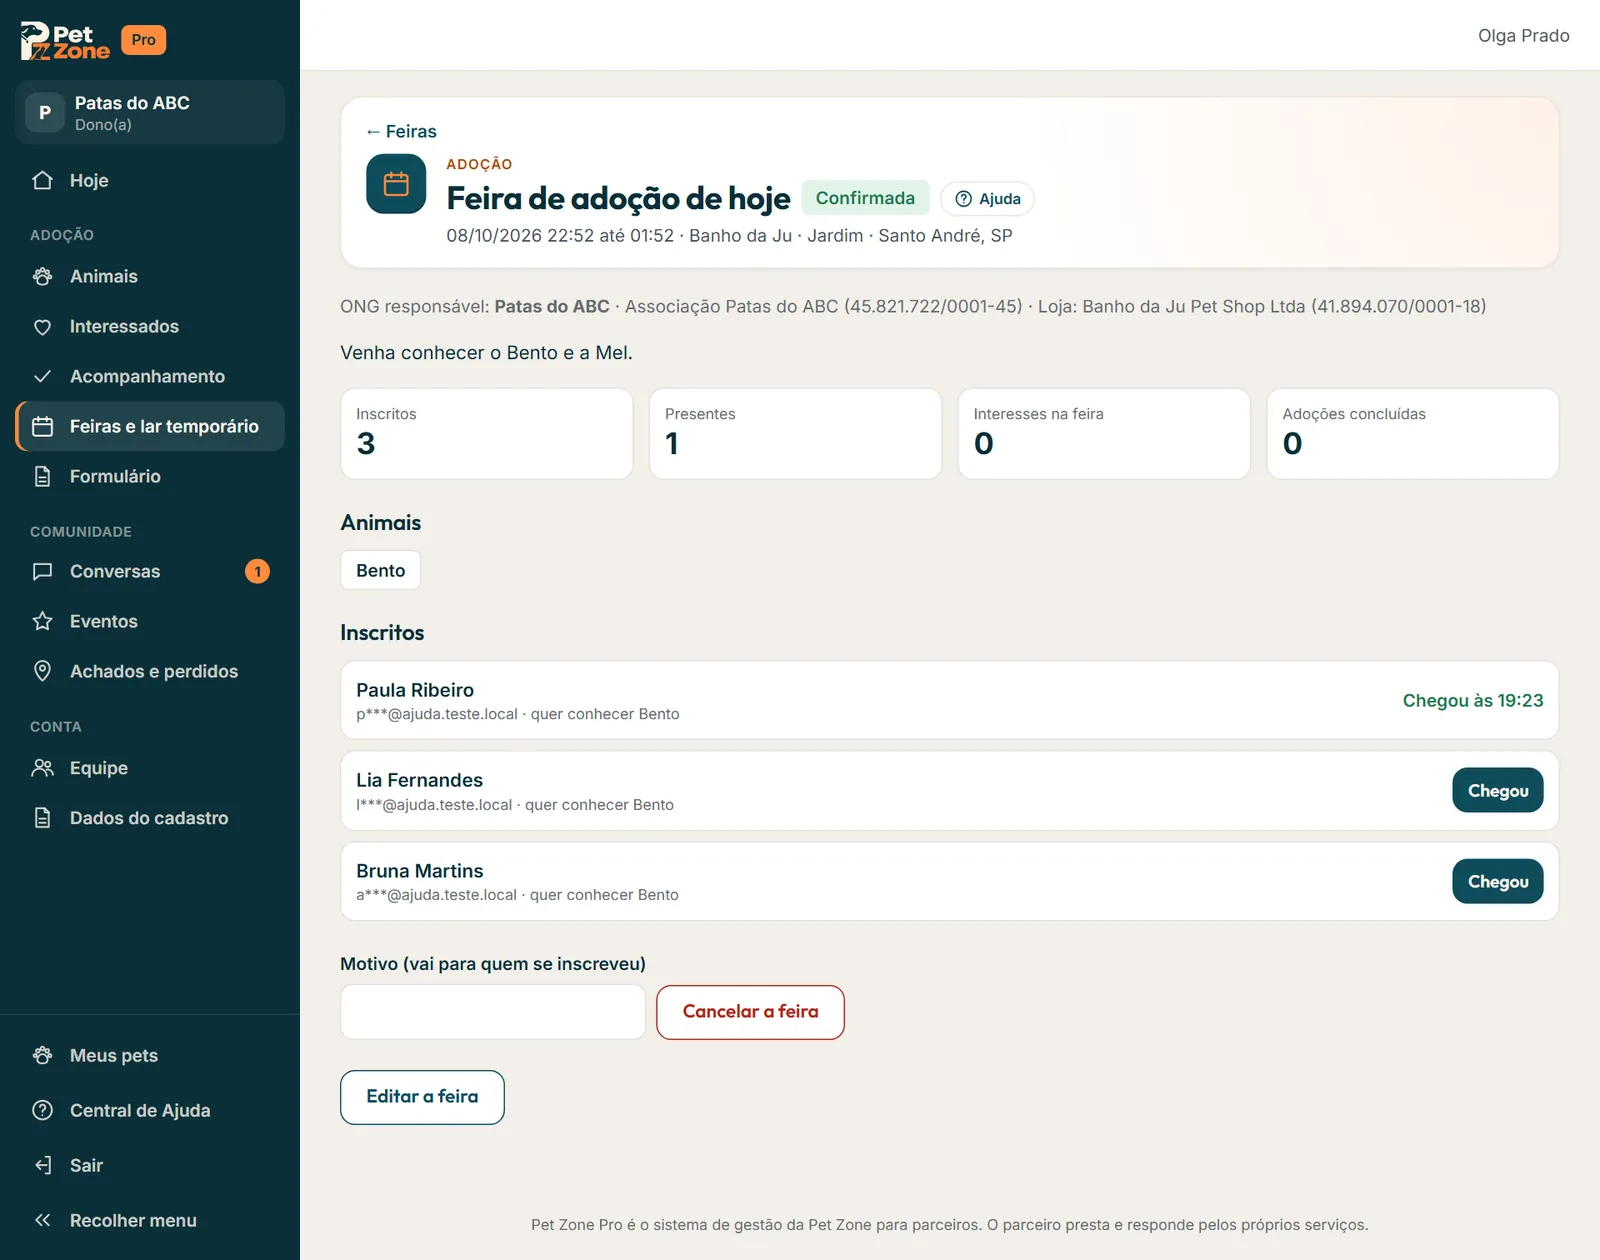
Task: Click the Meus pets paw icon
Action: [x=42, y=1055]
